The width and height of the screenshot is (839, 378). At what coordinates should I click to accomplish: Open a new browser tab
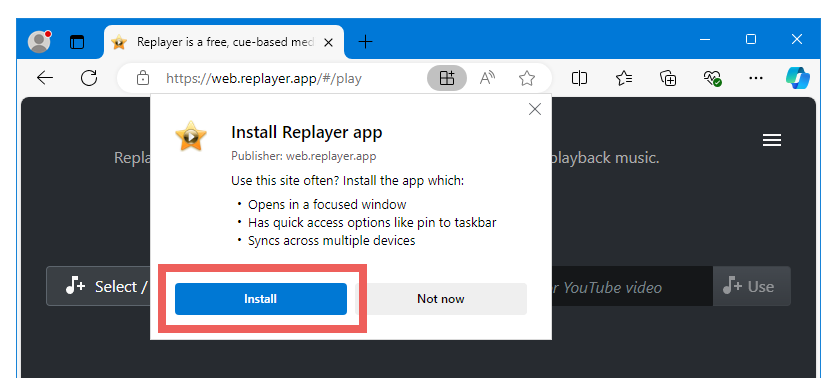pyautogui.click(x=365, y=42)
